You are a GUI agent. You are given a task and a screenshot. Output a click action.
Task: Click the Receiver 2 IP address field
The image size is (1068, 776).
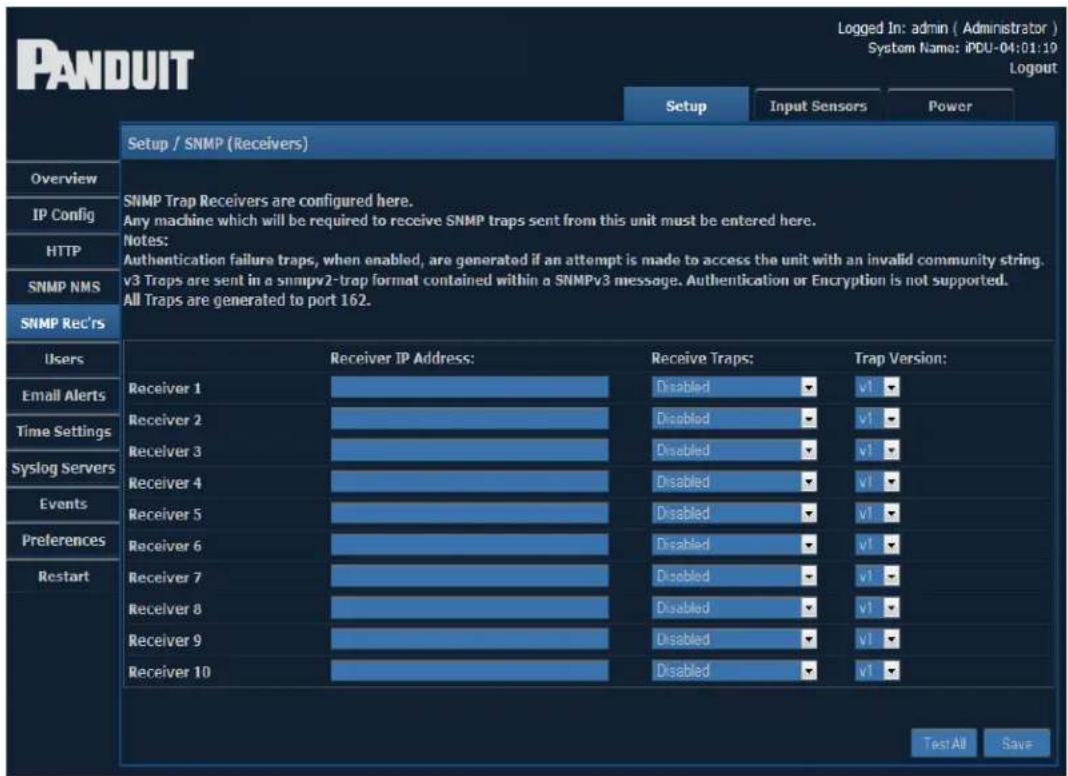coord(469,418)
